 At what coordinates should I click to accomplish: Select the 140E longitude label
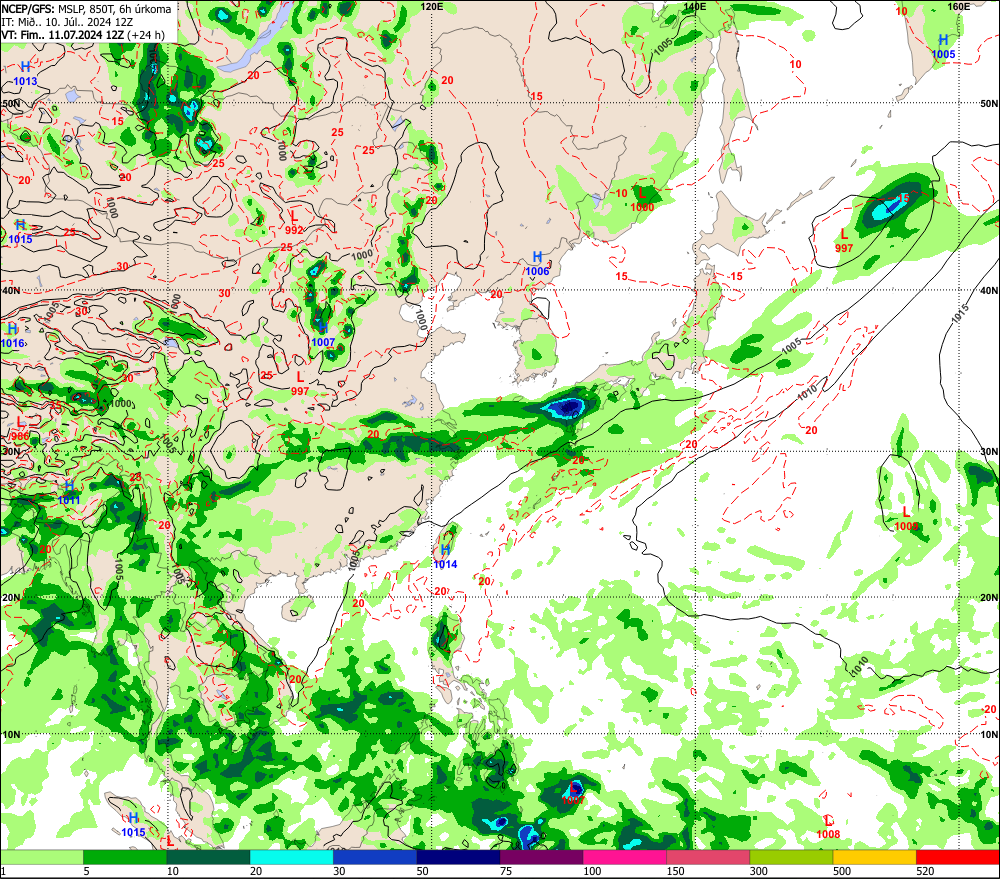695,6
